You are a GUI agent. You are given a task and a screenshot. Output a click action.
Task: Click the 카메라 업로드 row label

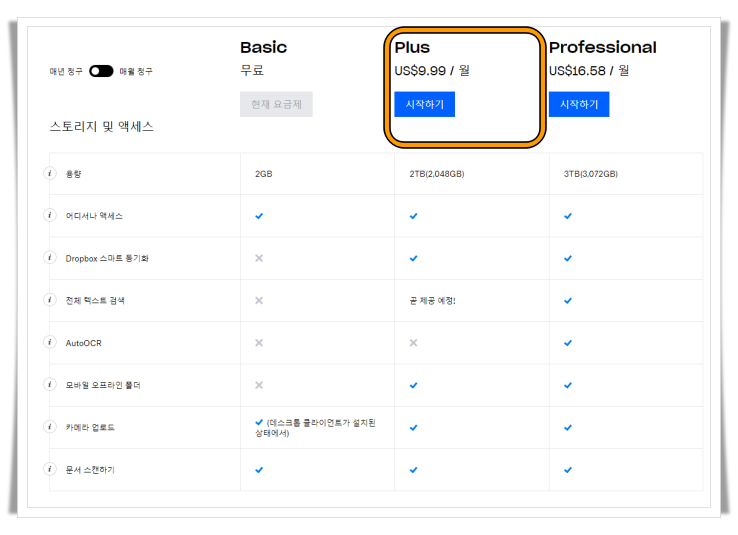(x=90, y=428)
